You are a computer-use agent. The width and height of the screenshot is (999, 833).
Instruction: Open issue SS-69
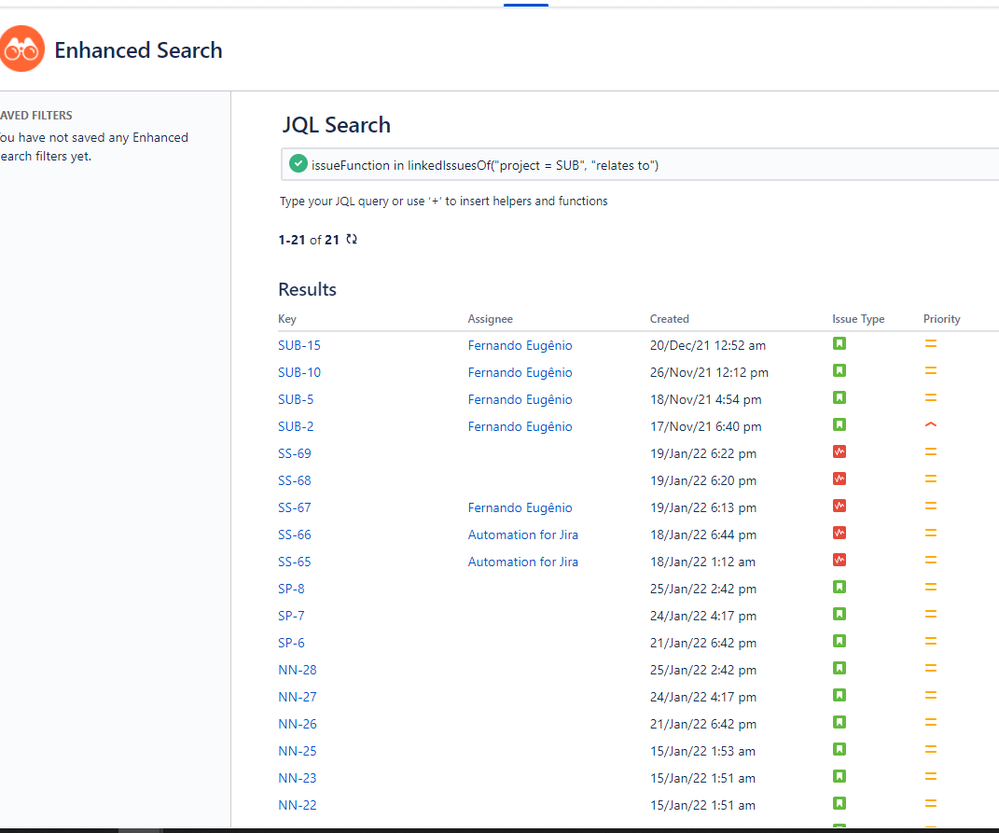click(x=294, y=454)
